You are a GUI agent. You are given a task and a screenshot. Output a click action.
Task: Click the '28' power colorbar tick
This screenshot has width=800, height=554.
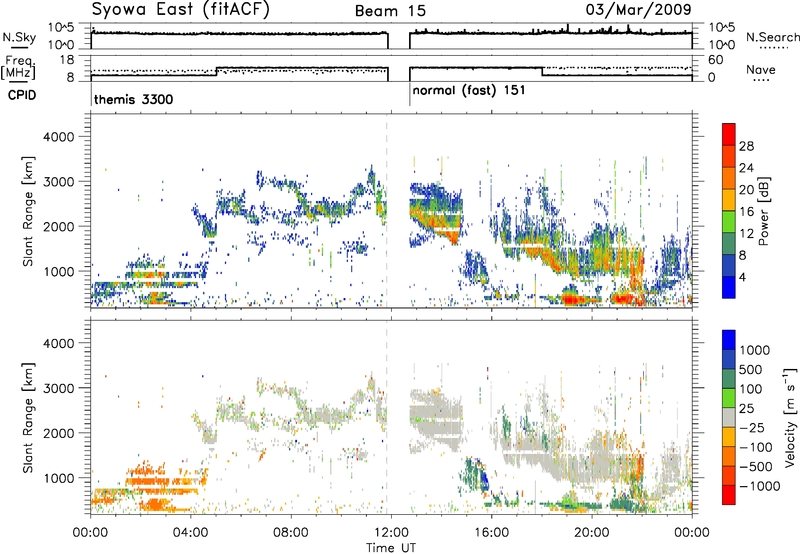coord(746,146)
